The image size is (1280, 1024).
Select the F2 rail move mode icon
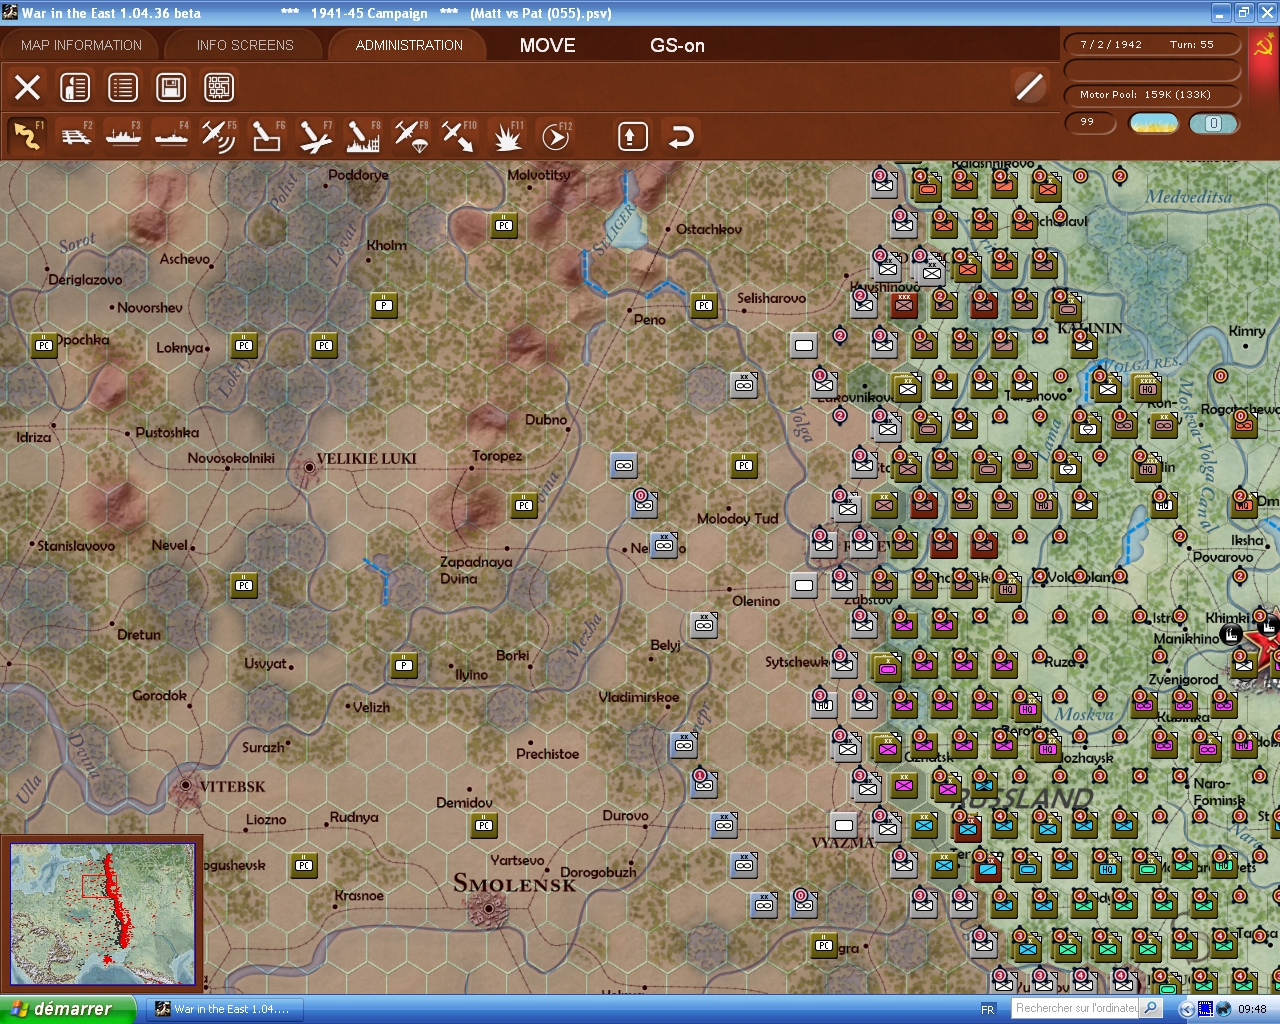pyautogui.click(x=75, y=136)
